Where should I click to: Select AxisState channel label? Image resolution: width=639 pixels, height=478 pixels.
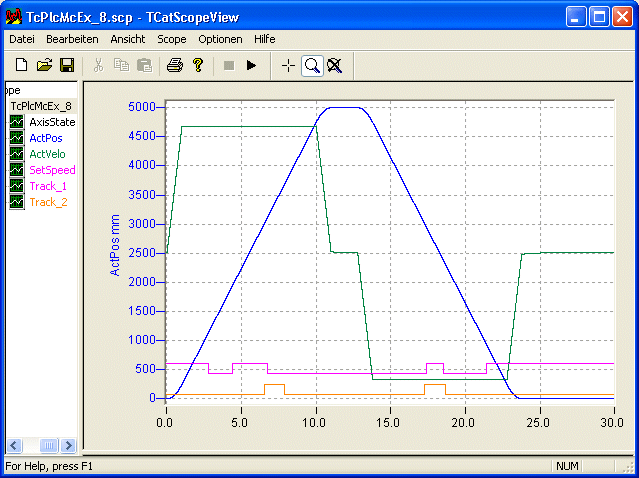click(x=52, y=122)
